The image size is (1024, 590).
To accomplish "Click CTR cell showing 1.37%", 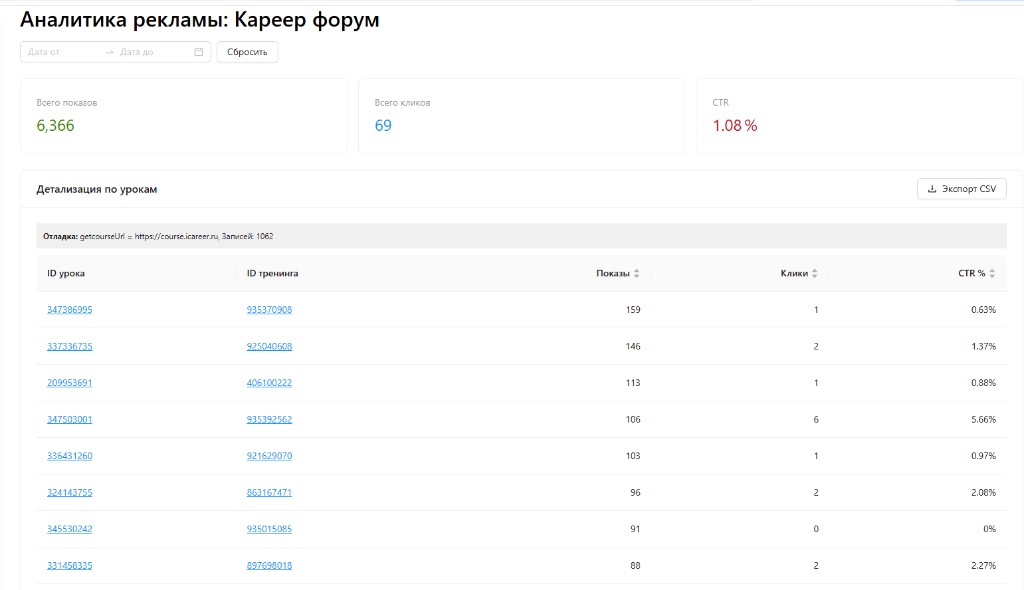I will pyautogui.click(x=984, y=346).
